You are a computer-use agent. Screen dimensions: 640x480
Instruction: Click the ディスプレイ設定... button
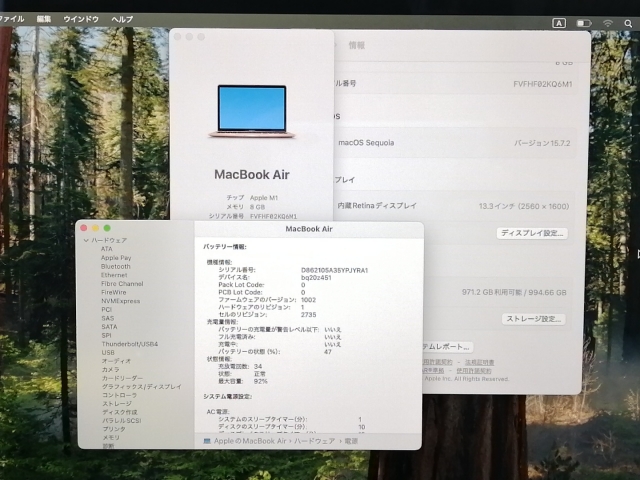coord(532,233)
